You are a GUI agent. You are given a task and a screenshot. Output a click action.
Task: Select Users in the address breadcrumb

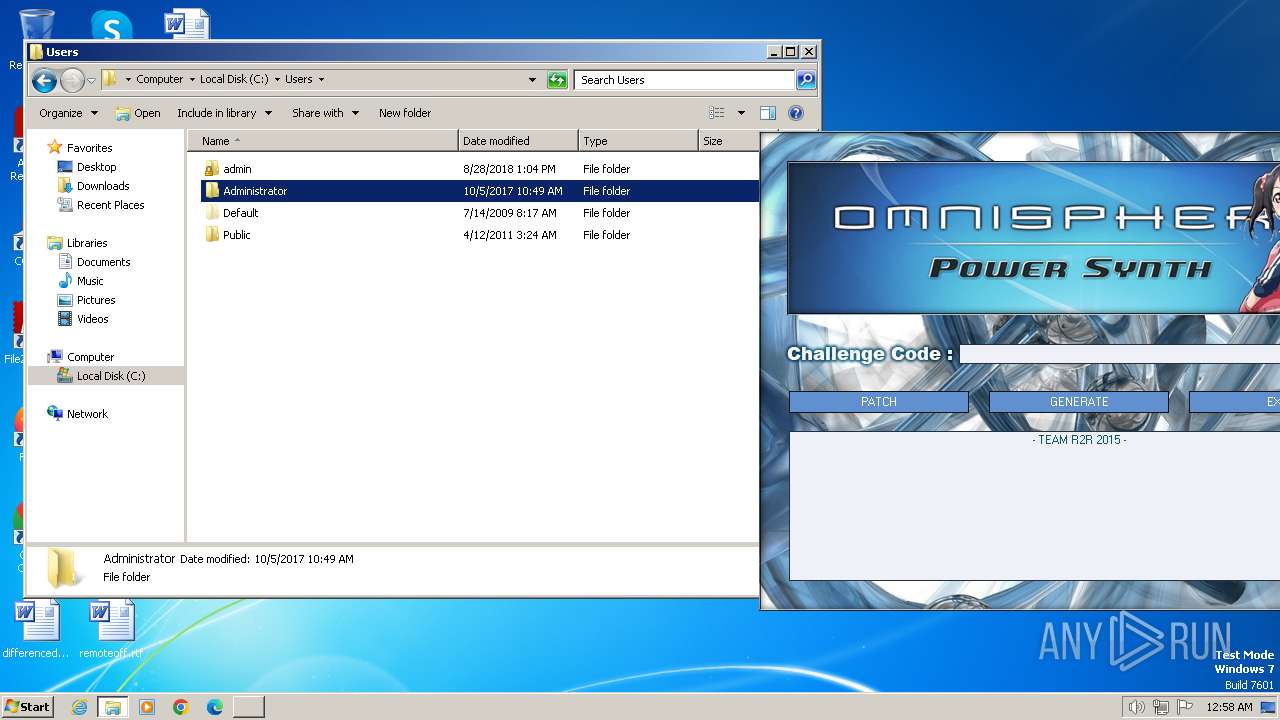click(x=299, y=79)
